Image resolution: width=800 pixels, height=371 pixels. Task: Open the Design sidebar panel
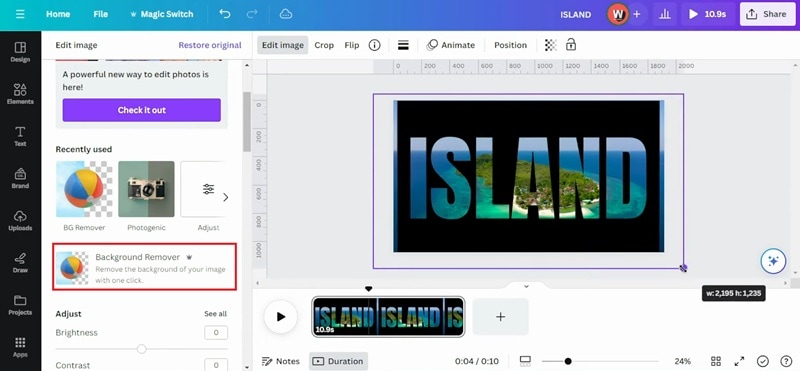(x=20, y=53)
